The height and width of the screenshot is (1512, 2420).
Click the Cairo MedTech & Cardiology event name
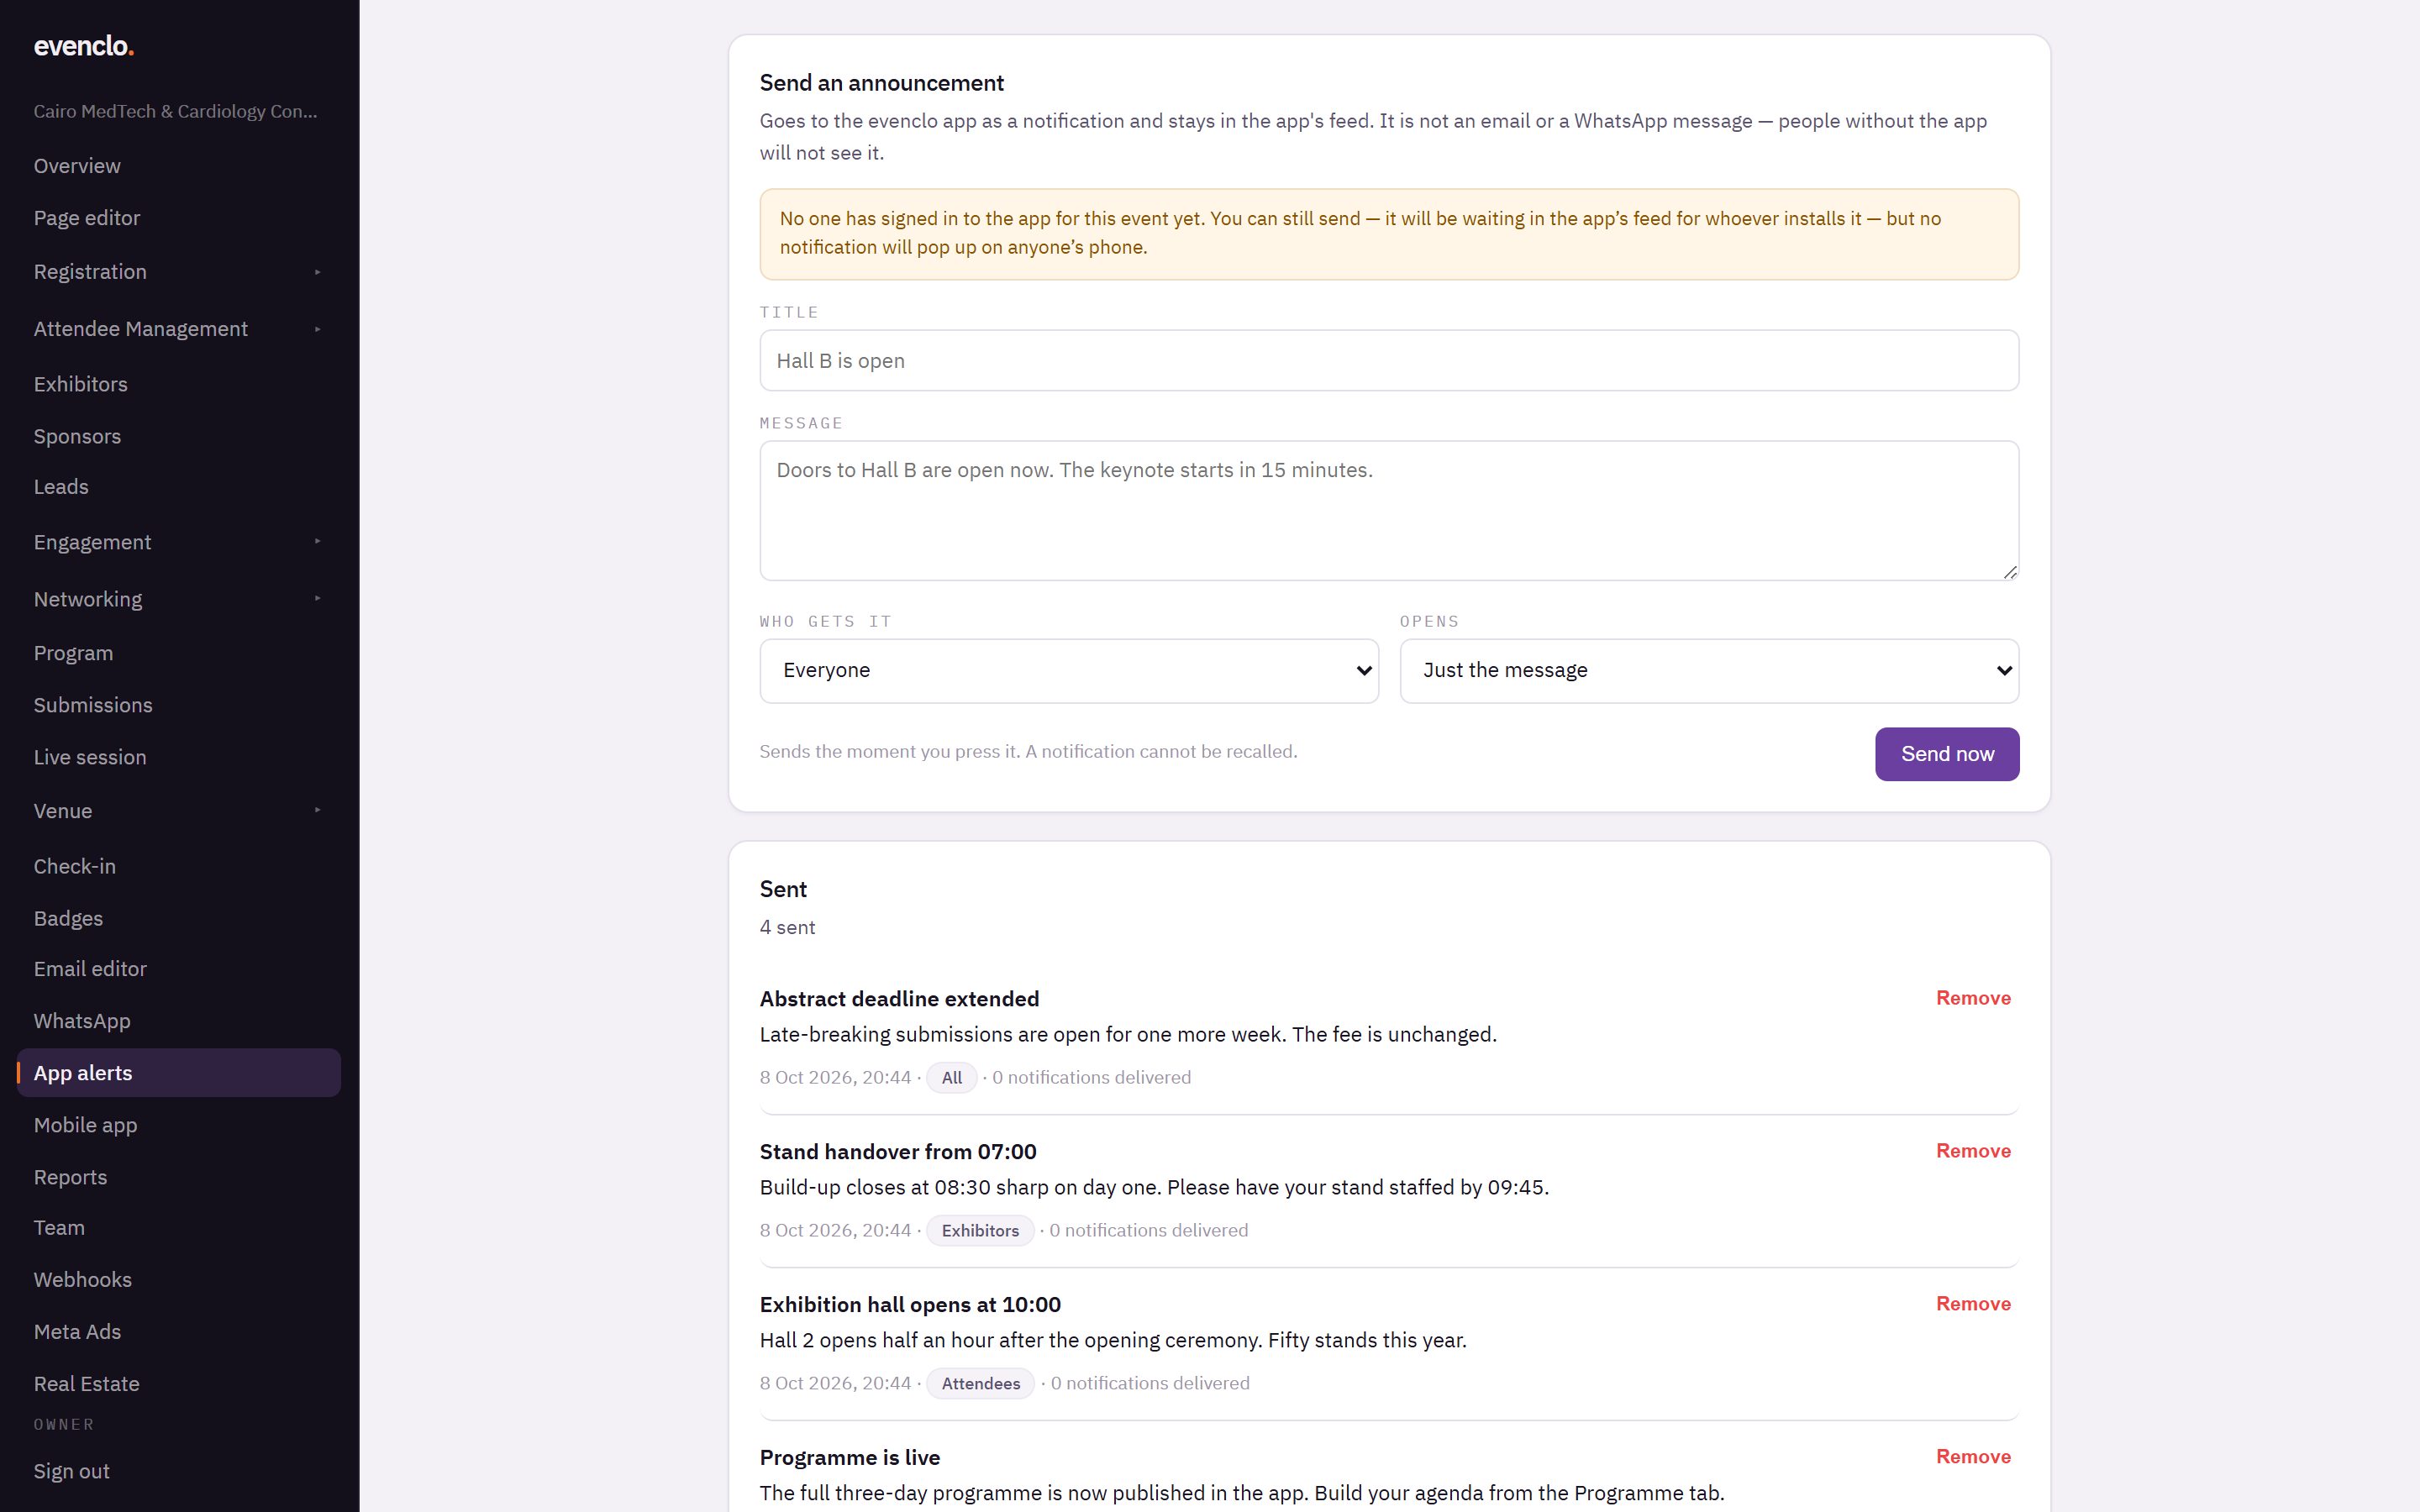point(175,111)
